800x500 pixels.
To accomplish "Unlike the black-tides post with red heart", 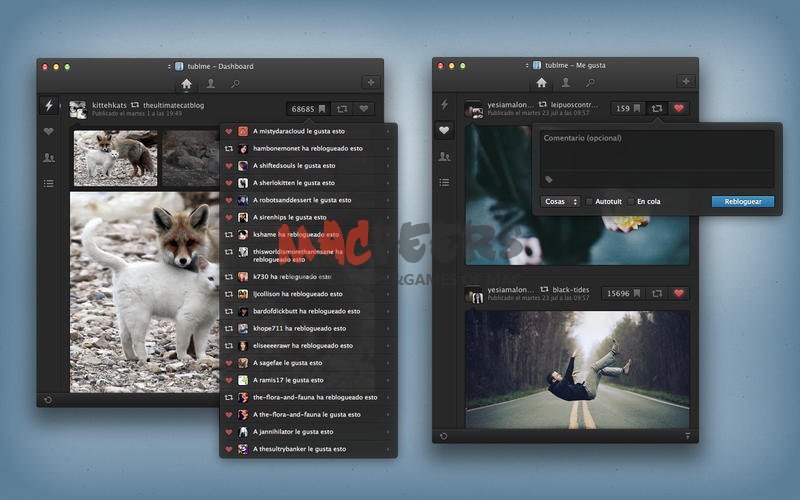I will click(x=679, y=293).
